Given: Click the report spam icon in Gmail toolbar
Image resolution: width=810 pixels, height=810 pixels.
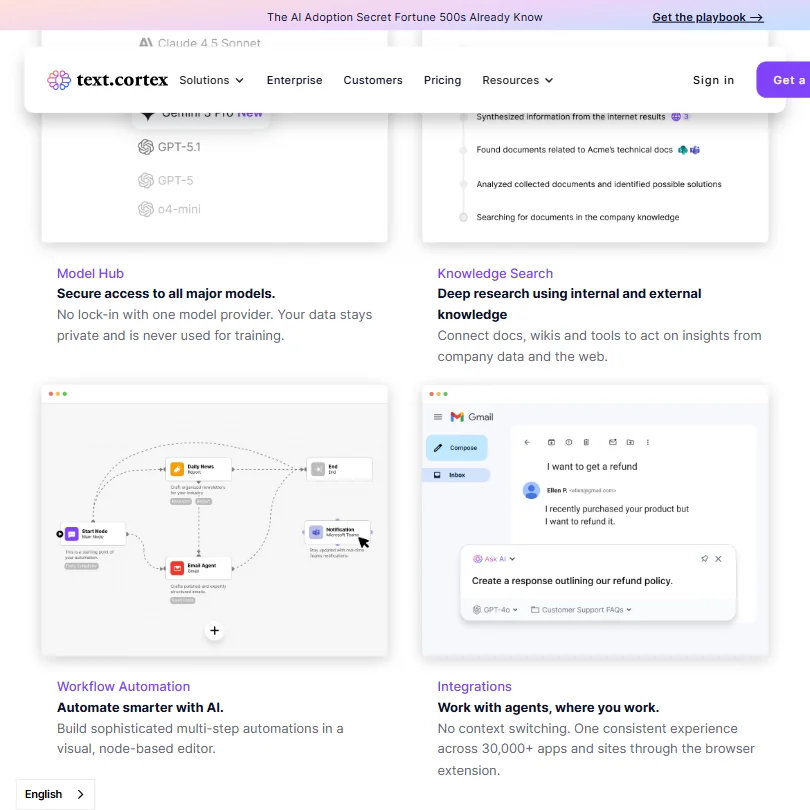Looking at the screenshot, I should click(569, 442).
